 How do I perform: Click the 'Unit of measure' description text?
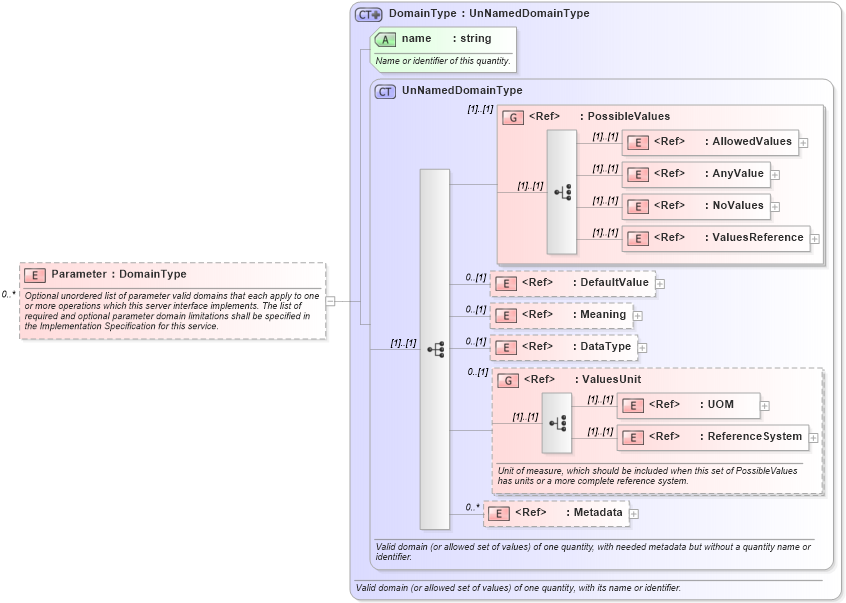tap(647, 476)
